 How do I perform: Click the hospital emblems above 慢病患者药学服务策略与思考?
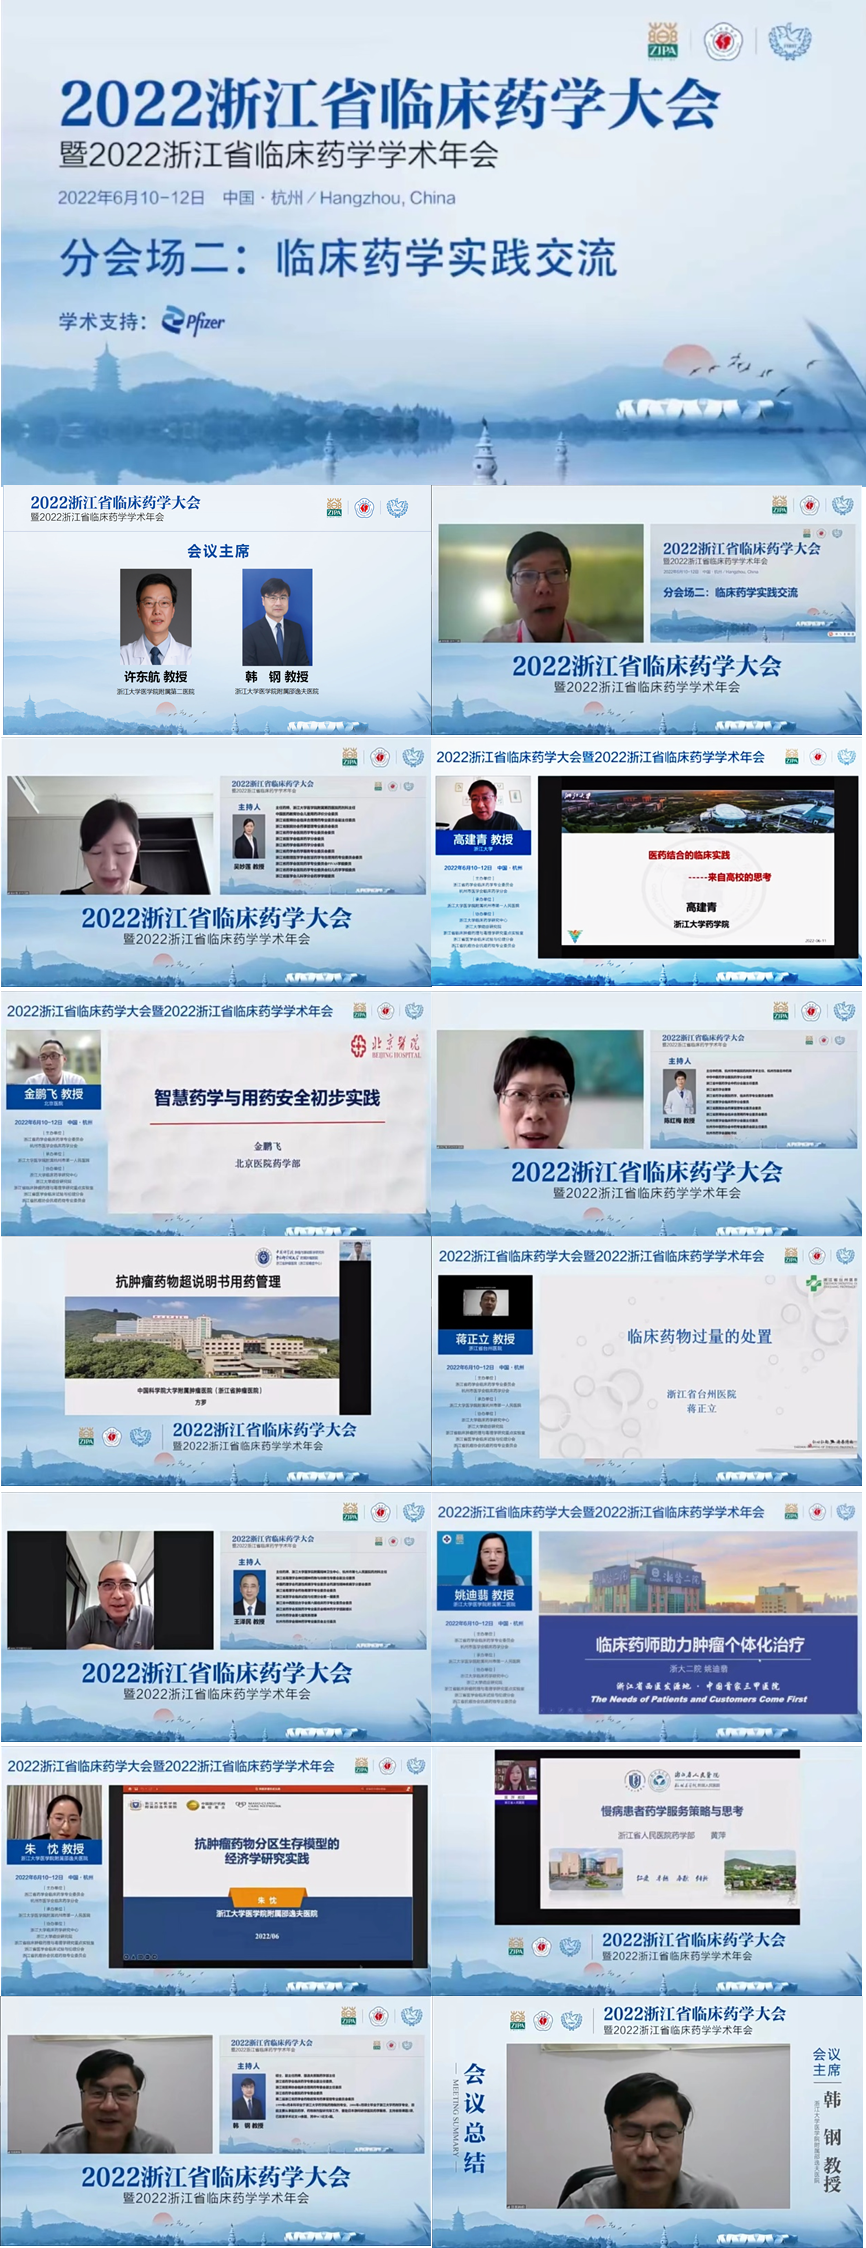click(672, 1779)
